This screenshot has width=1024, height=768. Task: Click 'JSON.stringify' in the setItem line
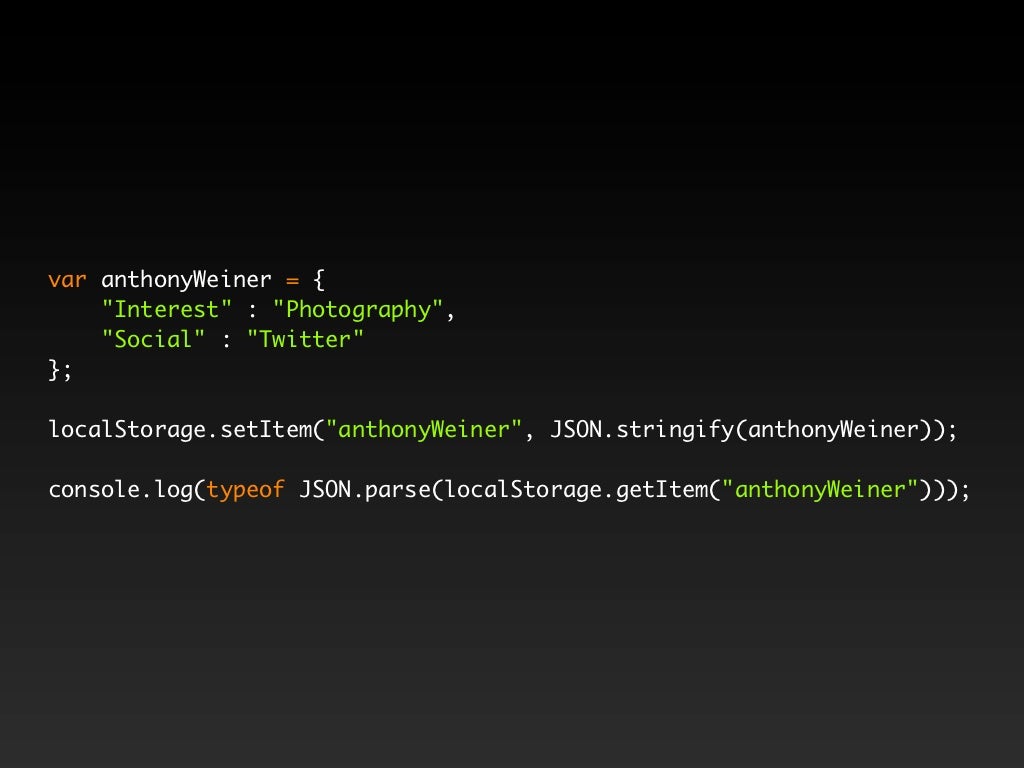coord(642,430)
